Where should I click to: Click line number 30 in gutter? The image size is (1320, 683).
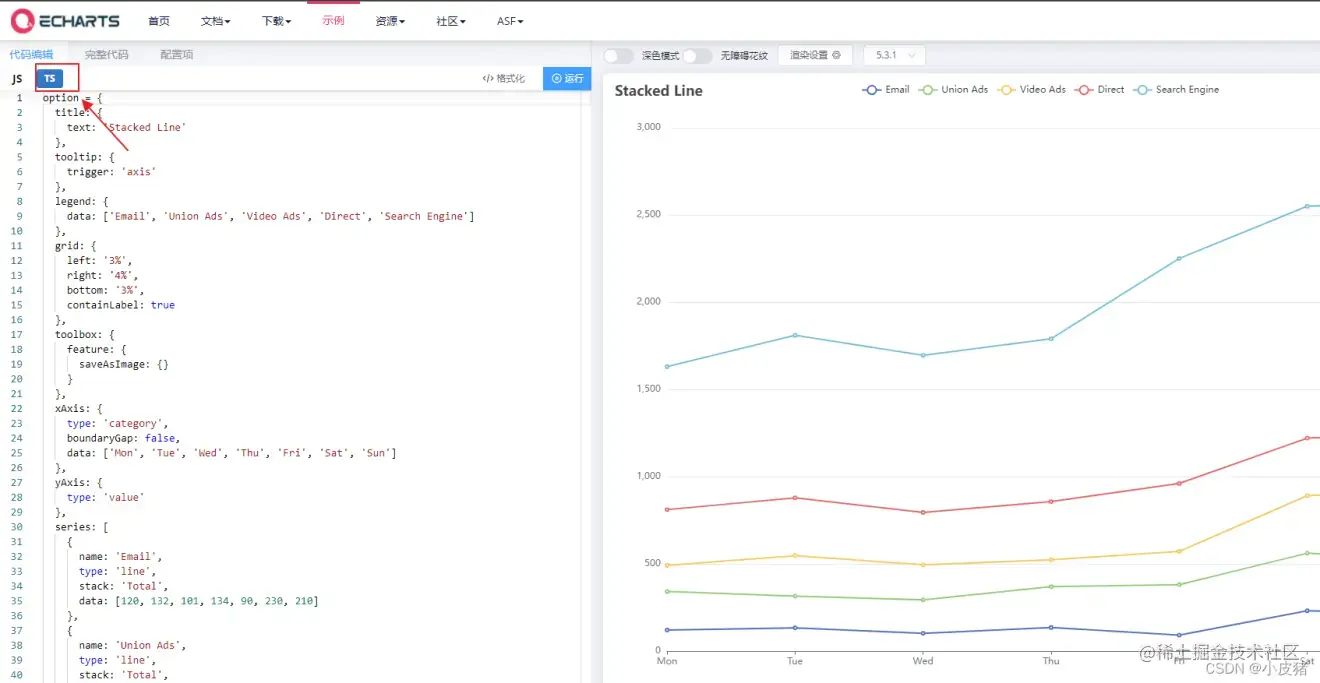click(x=16, y=527)
